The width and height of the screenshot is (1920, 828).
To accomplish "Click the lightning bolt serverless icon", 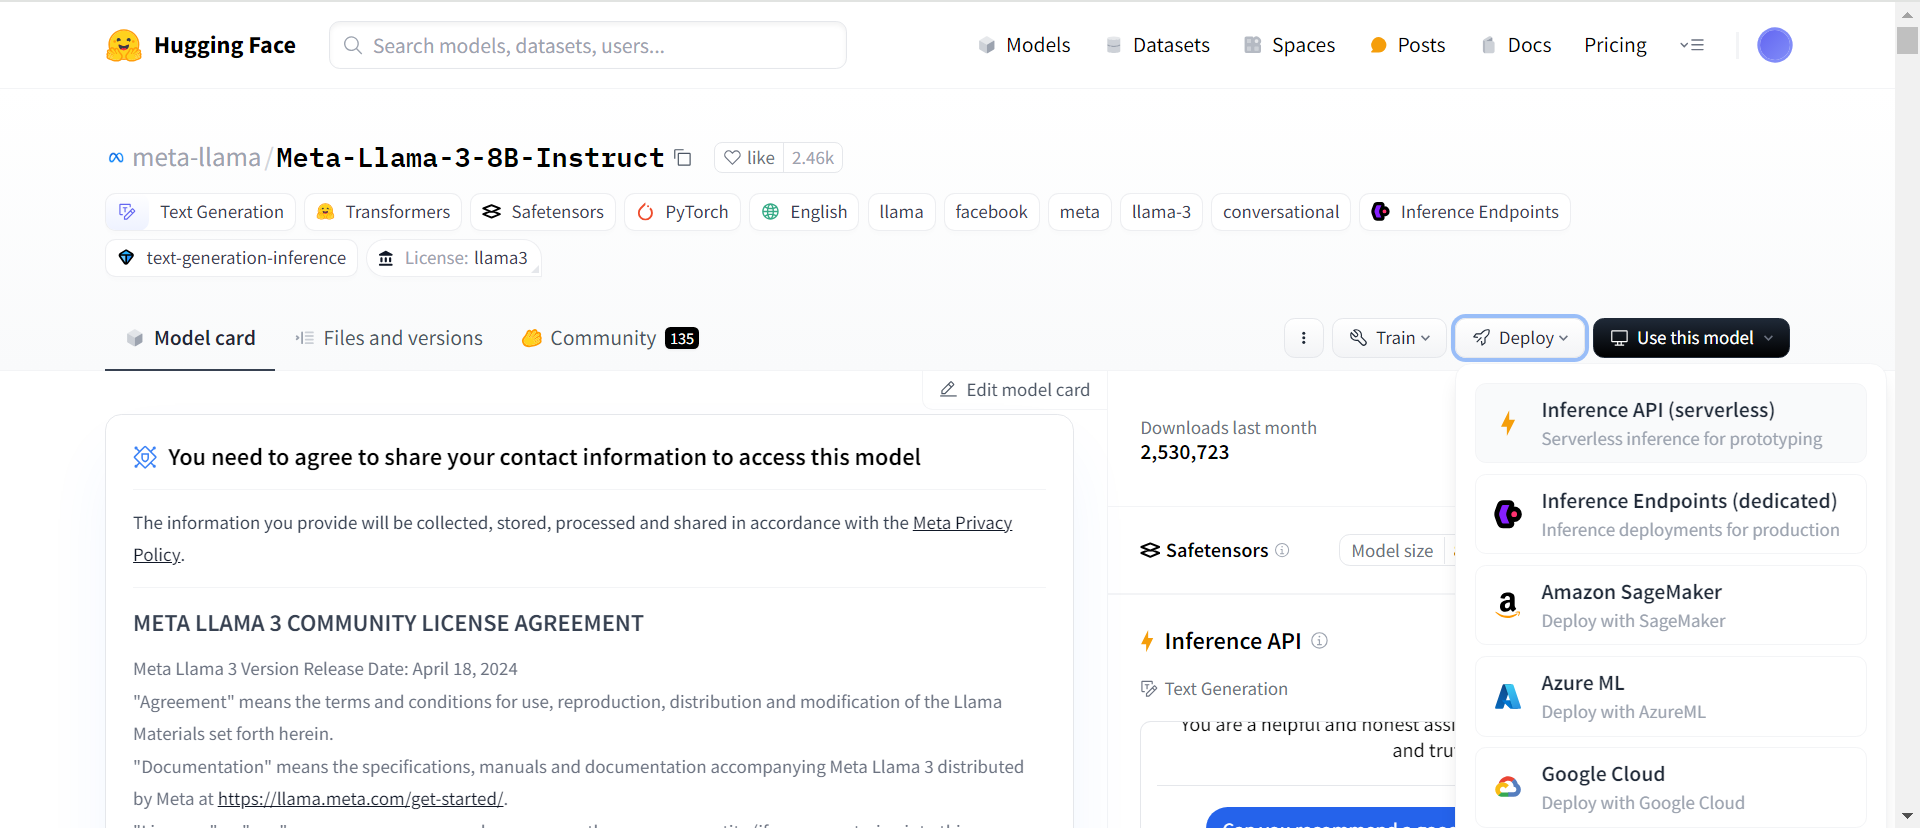I will [1508, 423].
